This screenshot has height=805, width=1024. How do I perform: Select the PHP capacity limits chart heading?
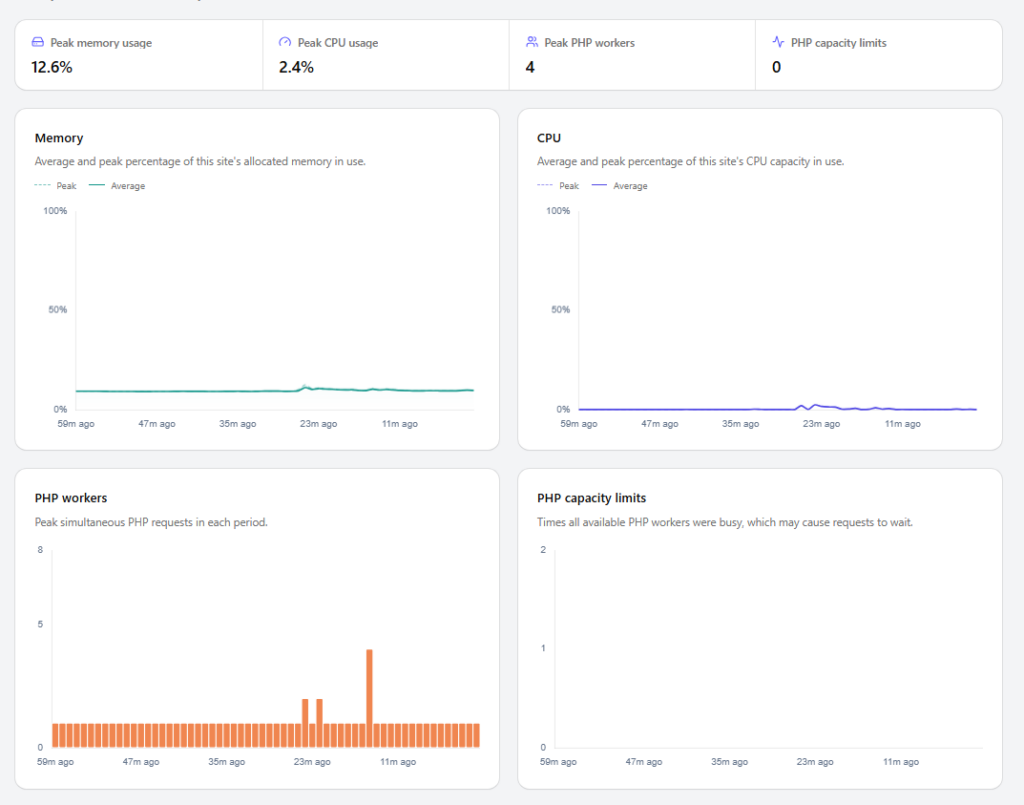591,497
